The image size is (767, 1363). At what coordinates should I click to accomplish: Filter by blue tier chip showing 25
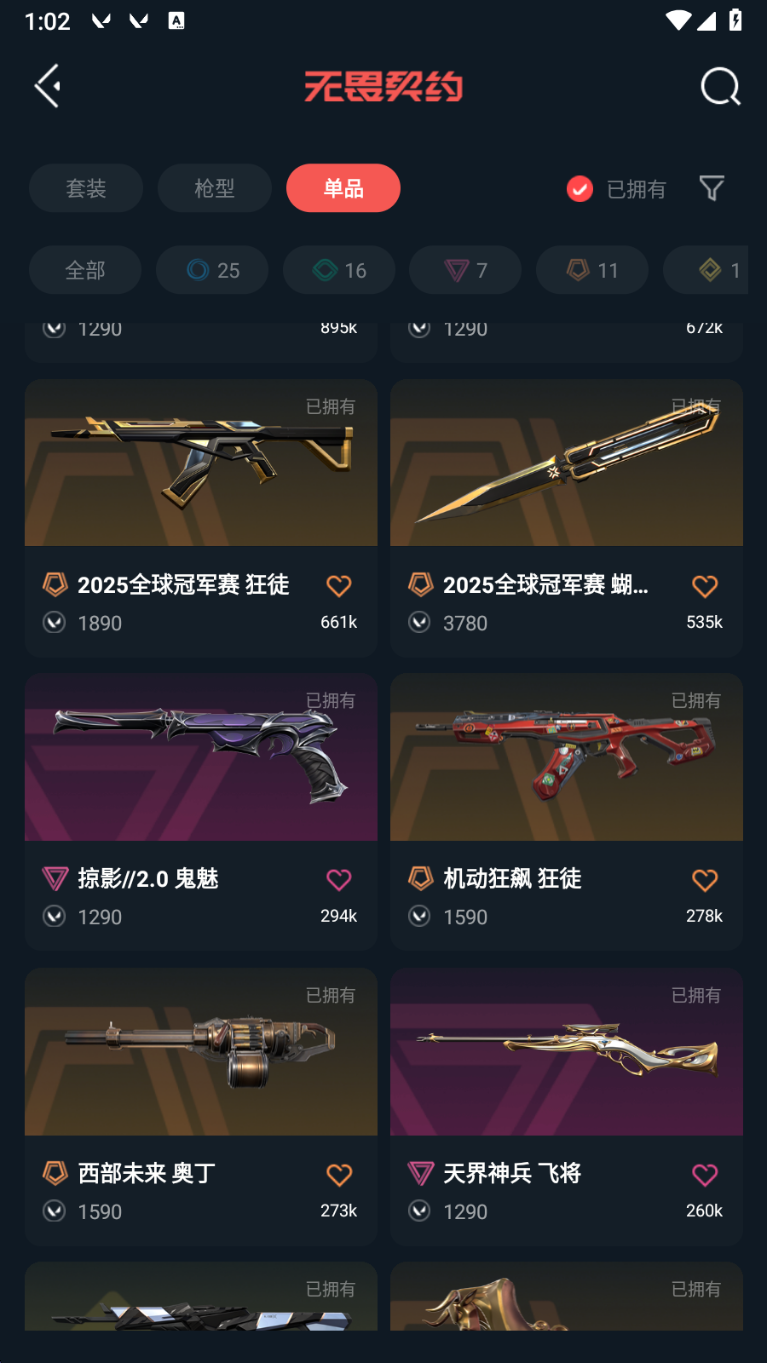(212, 270)
